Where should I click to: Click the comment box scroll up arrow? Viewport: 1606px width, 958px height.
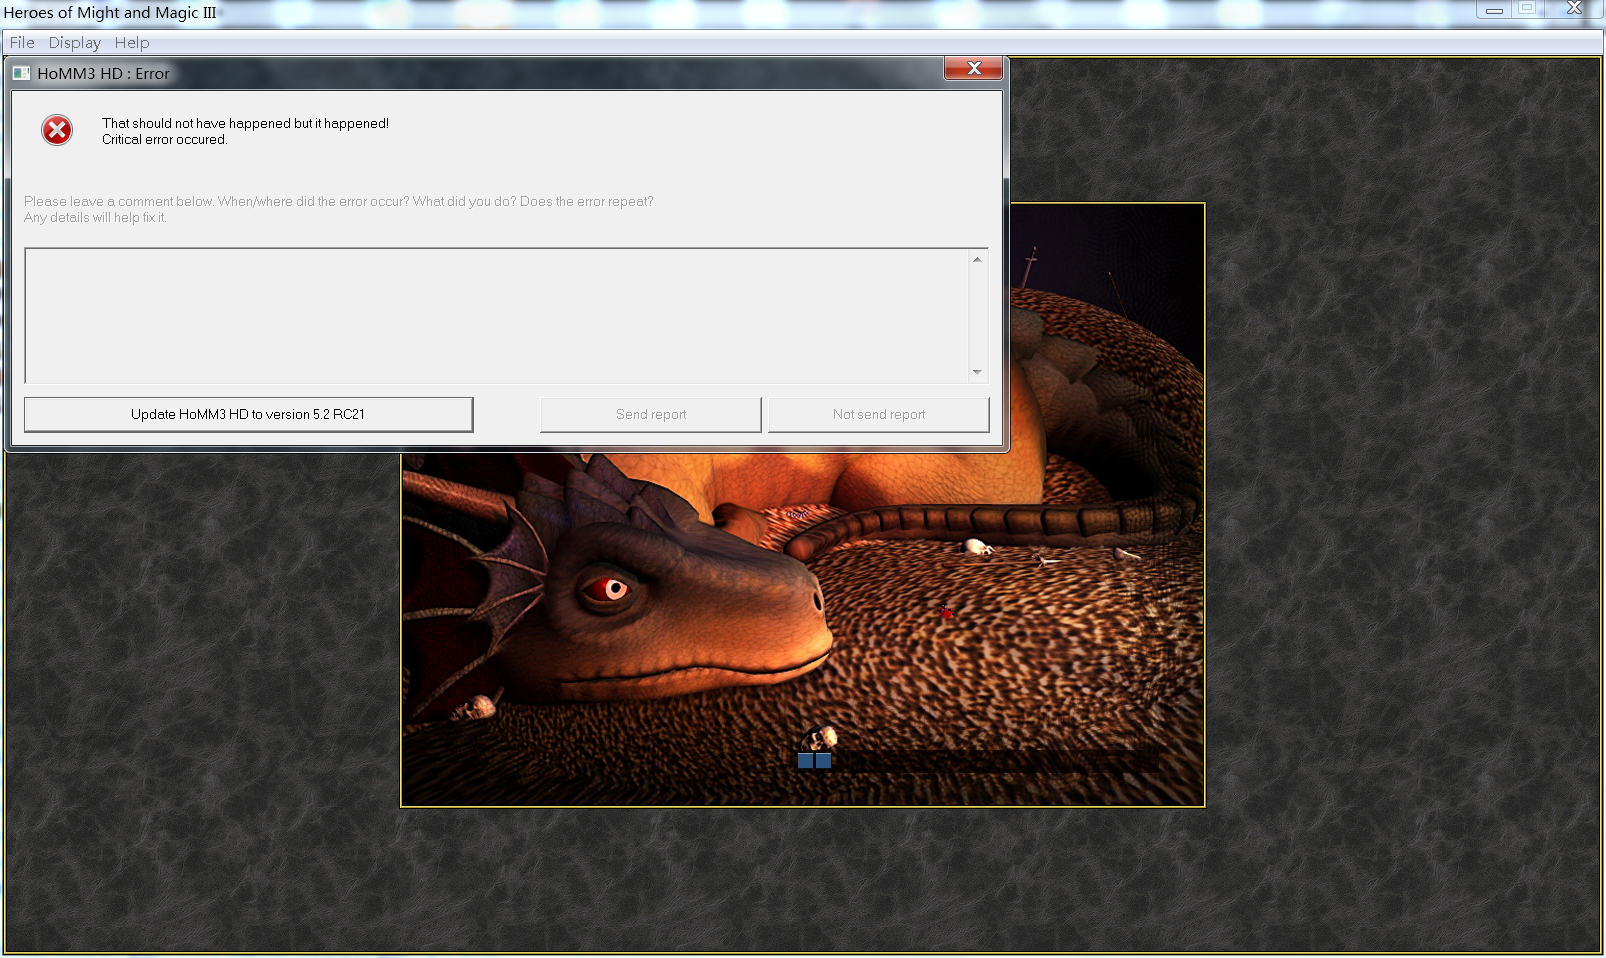click(977, 260)
